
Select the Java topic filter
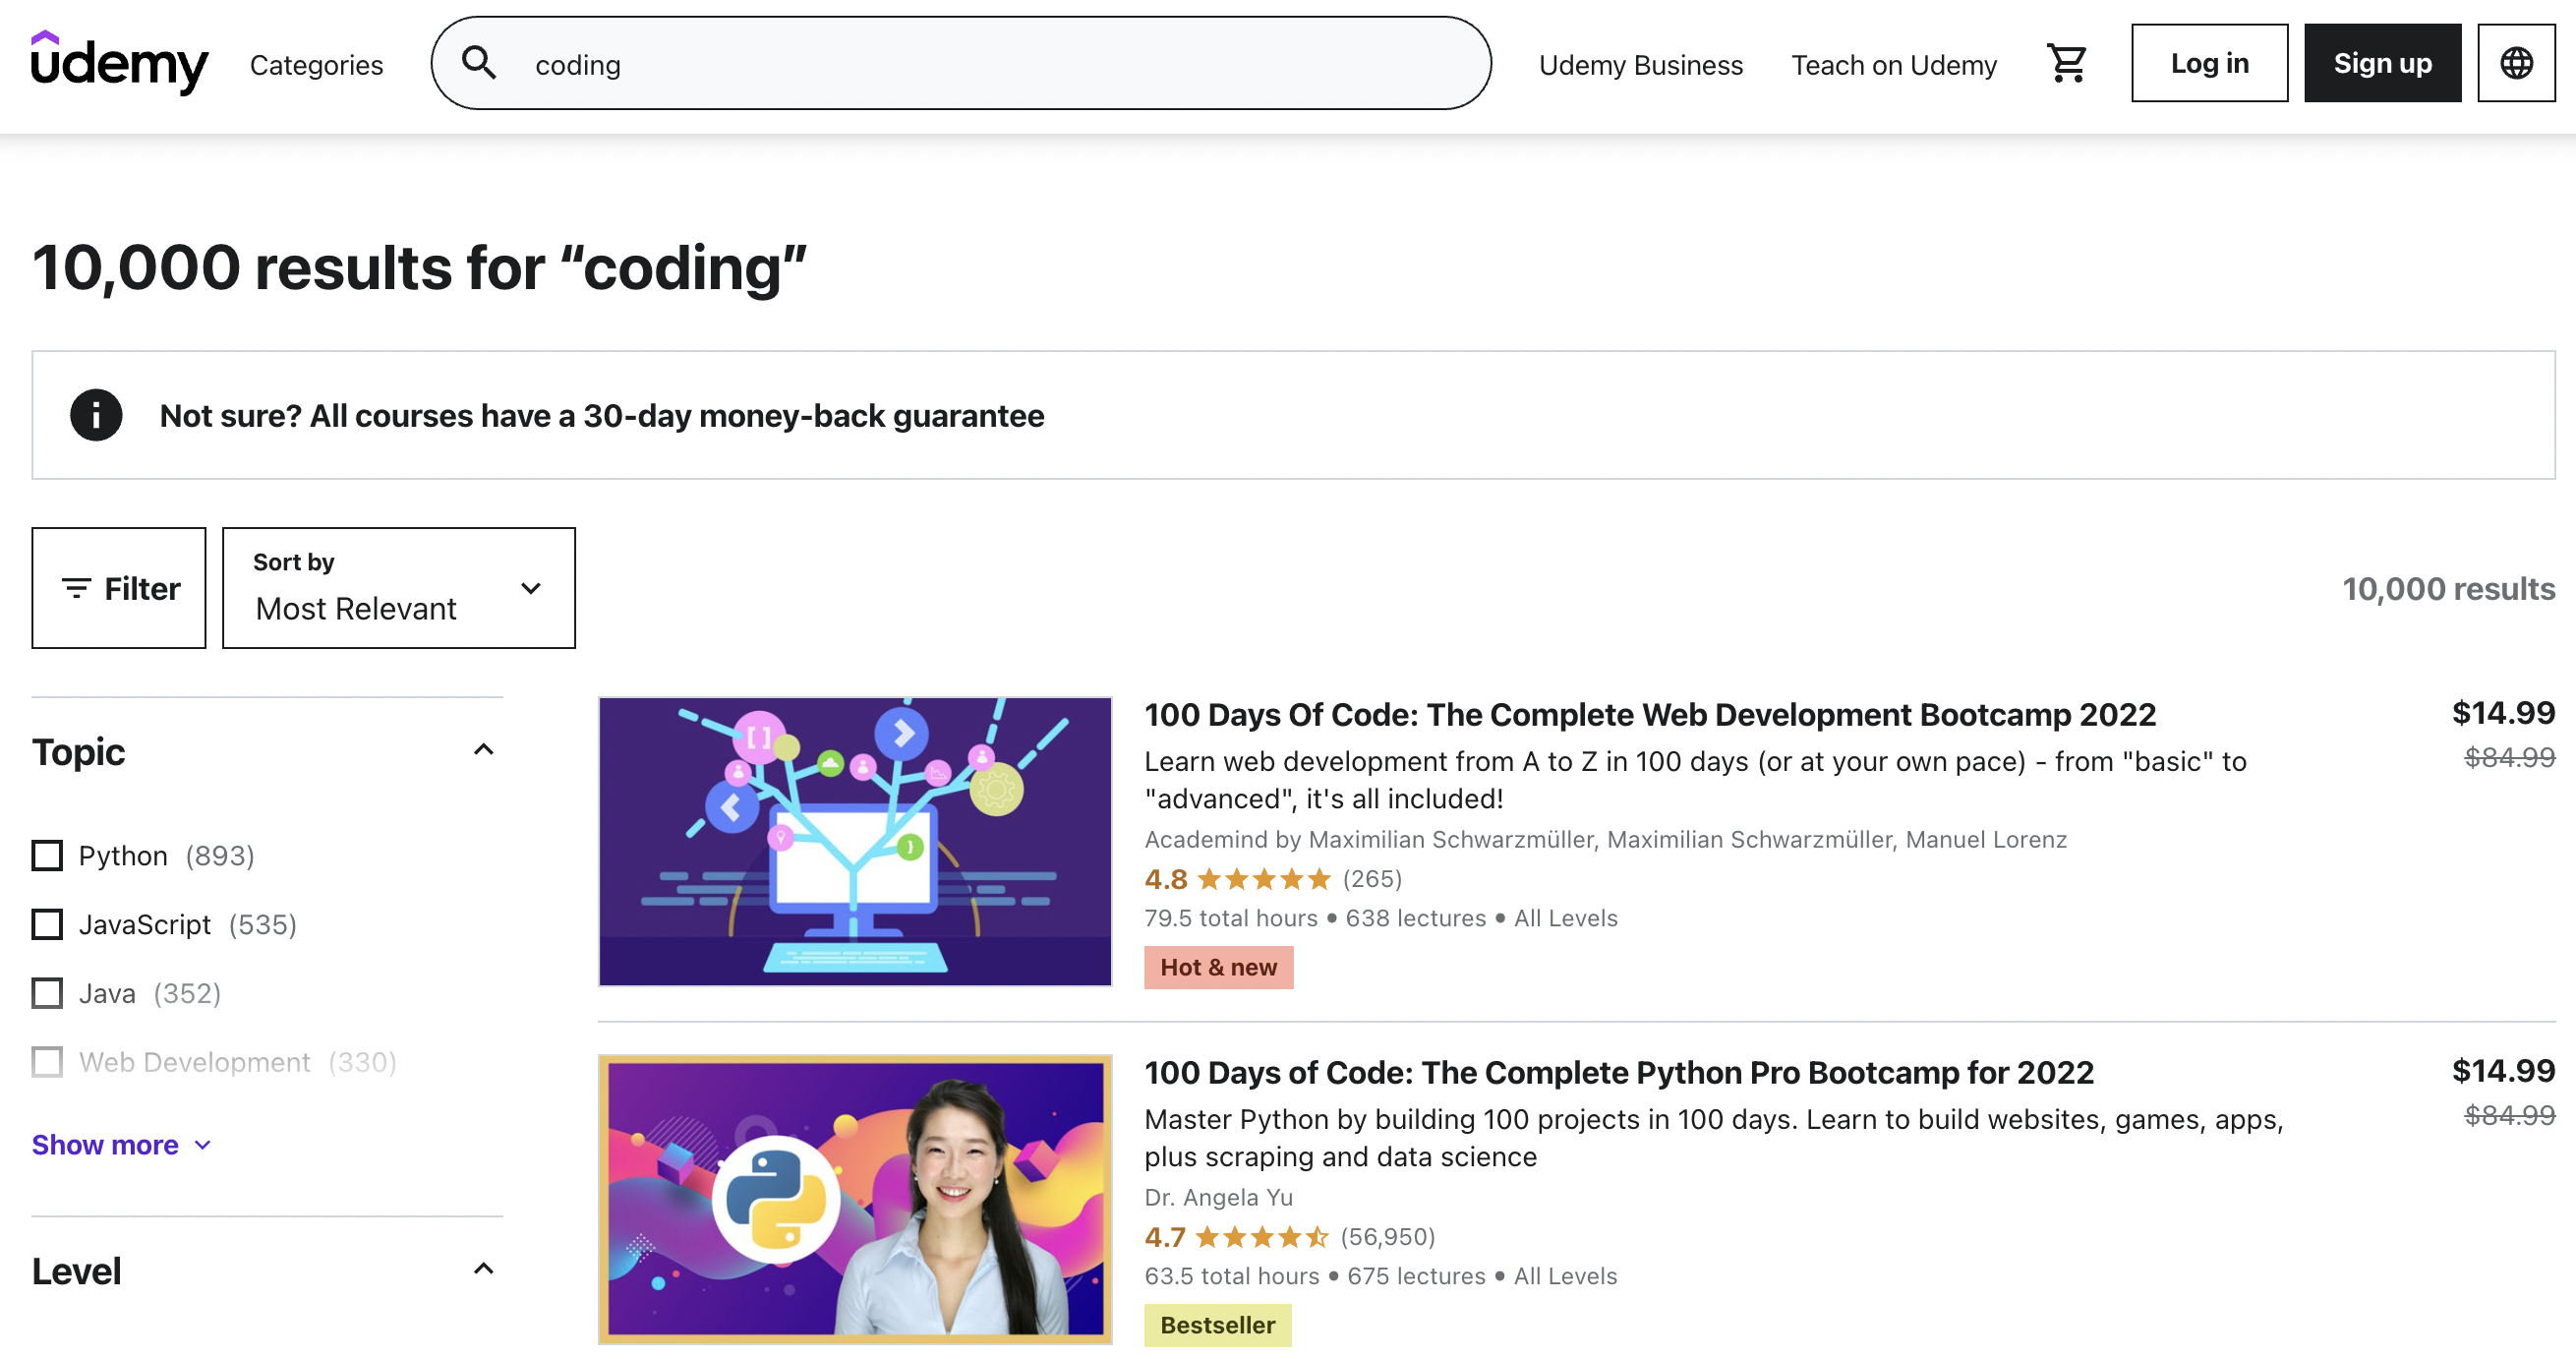tap(46, 993)
